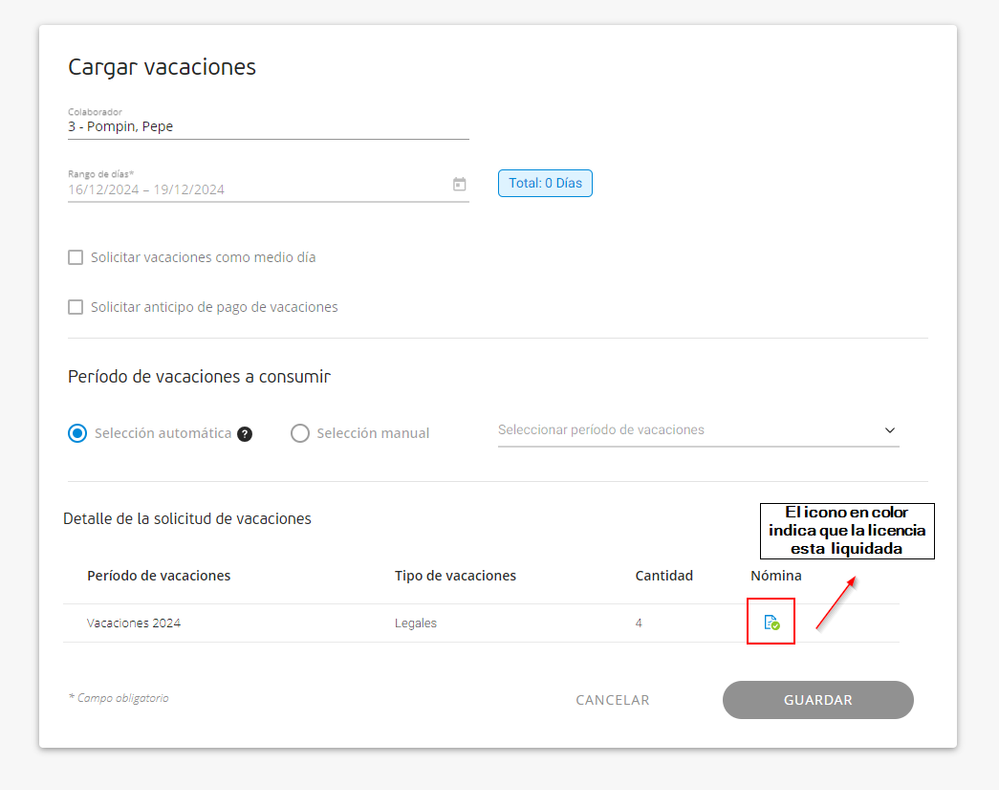Enable Solicitar vacaciones como medio día

click(x=76, y=257)
